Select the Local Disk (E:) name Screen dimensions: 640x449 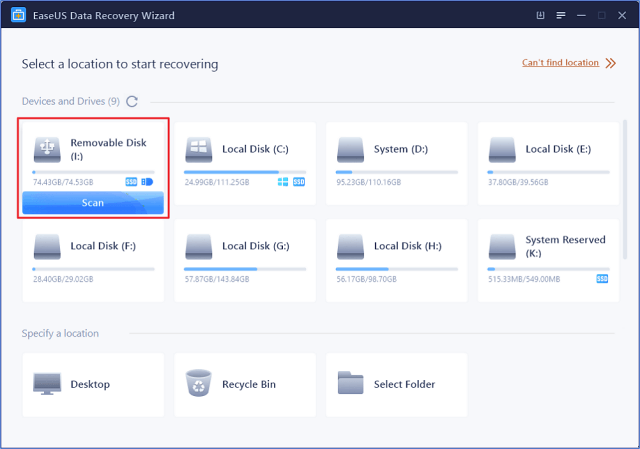(558, 149)
